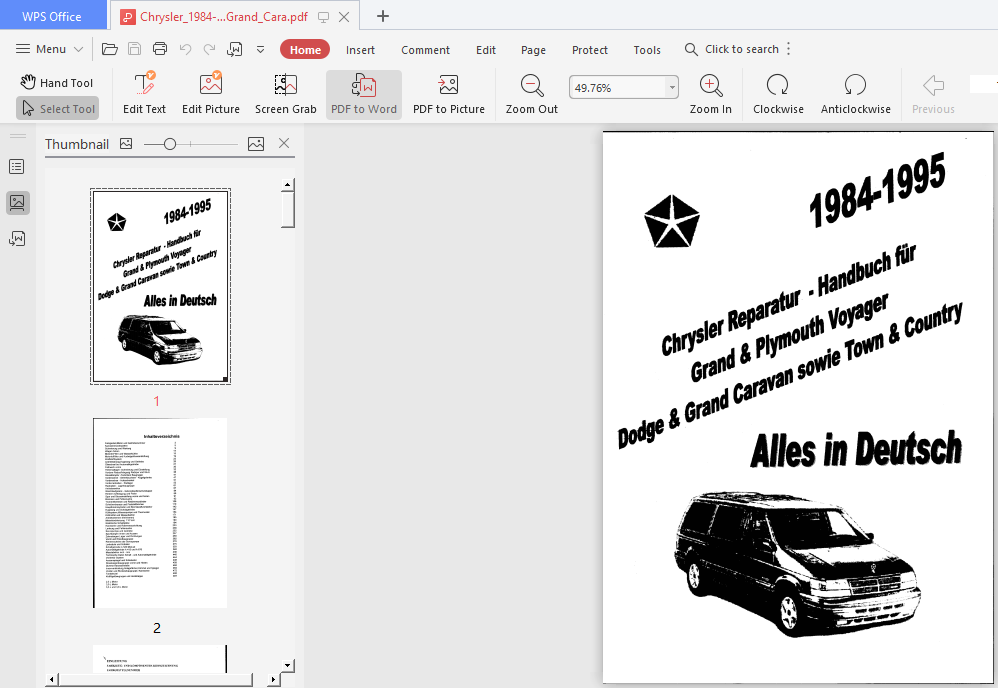This screenshot has width=998, height=688.
Task: Click the Zoom In button
Action: (x=711, y=94)
